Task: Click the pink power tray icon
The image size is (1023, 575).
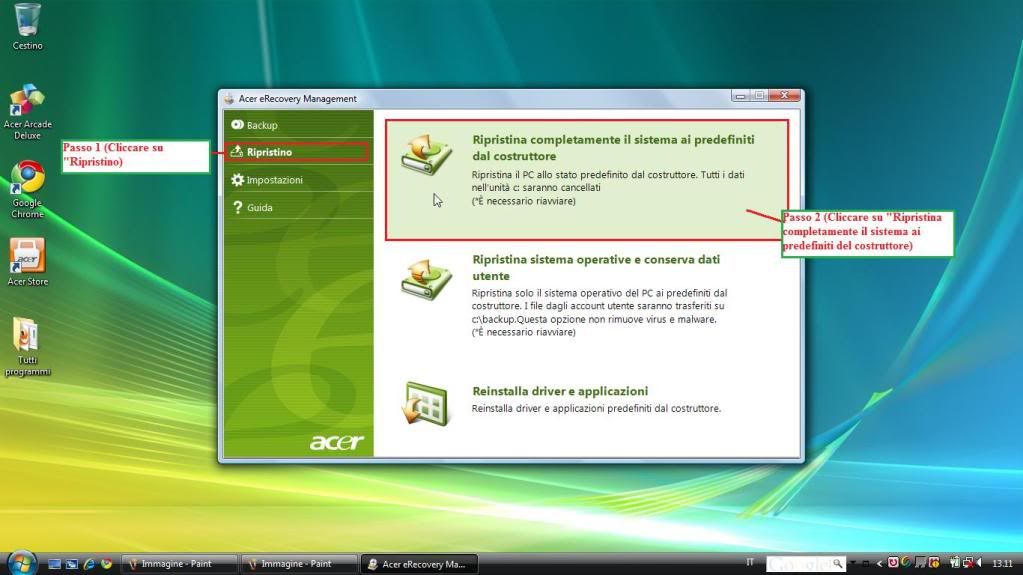Action: click(893, 563)
